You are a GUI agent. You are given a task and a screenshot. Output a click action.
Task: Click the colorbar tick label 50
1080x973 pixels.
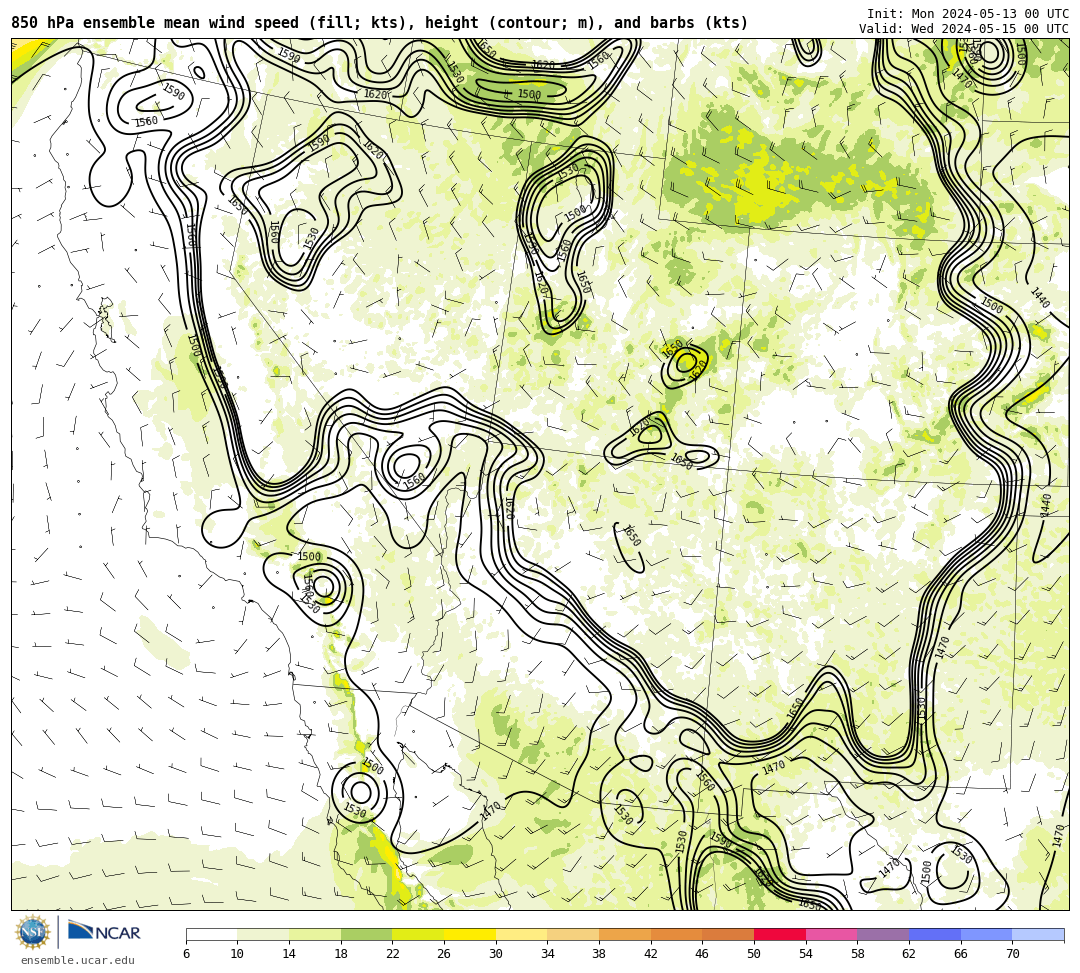(754, 954)
